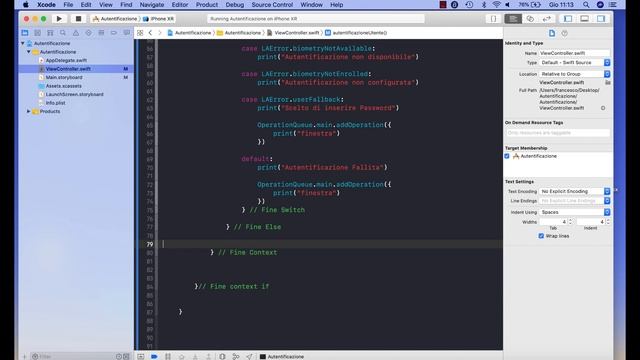The width and height of the screenshot is (640, 360).
Task: Open Simulate Location in debug bar
Action: (x=249, y=356)
